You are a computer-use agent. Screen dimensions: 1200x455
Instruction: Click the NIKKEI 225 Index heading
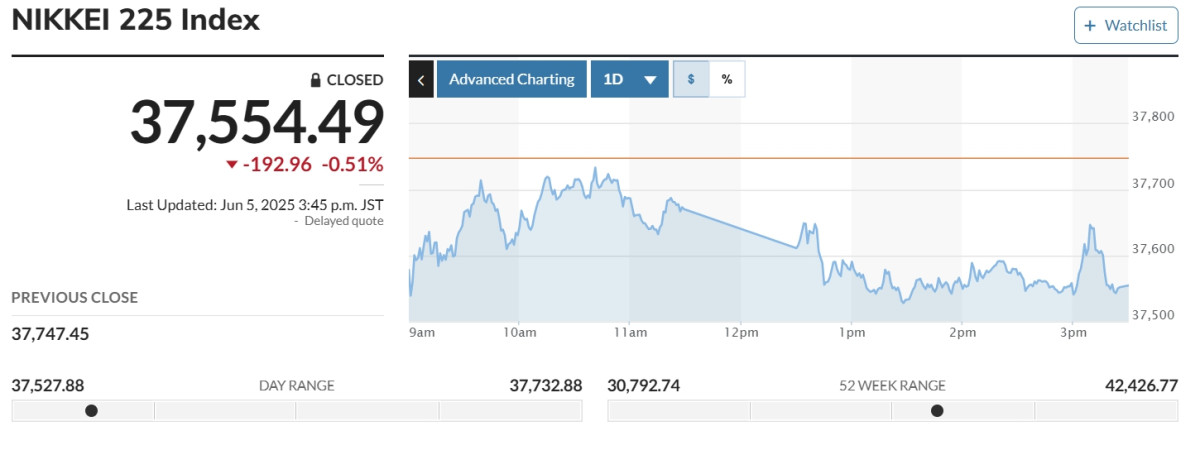click(x=136, y=20)
